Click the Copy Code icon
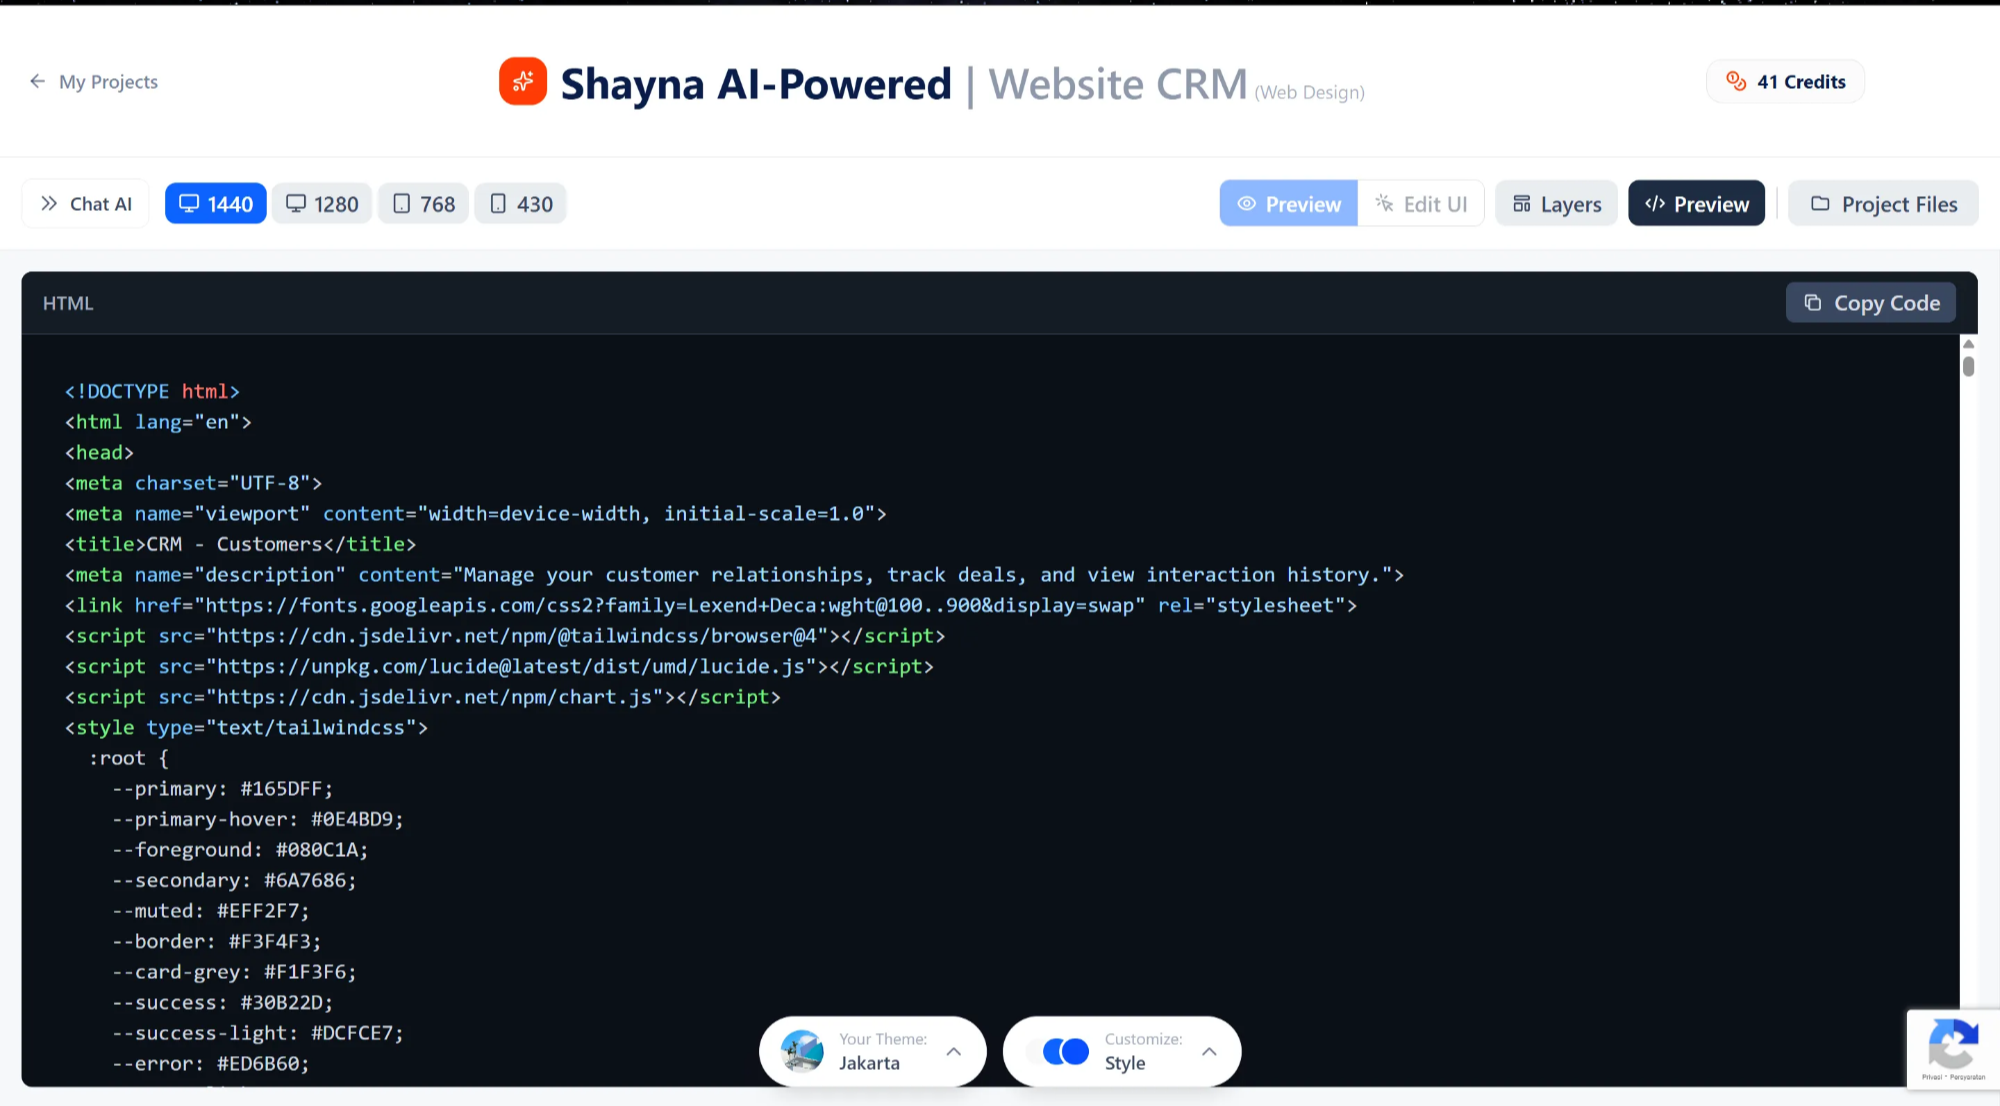This screenshot has width=2000, height=1106. [x=1812, y=302]
